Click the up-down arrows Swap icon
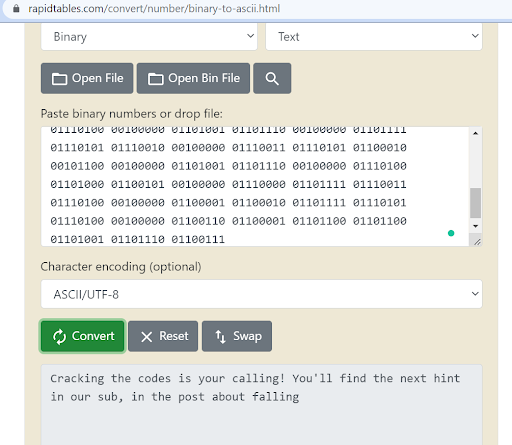Screen dimensions: 512x445 [x=220, y=336]
